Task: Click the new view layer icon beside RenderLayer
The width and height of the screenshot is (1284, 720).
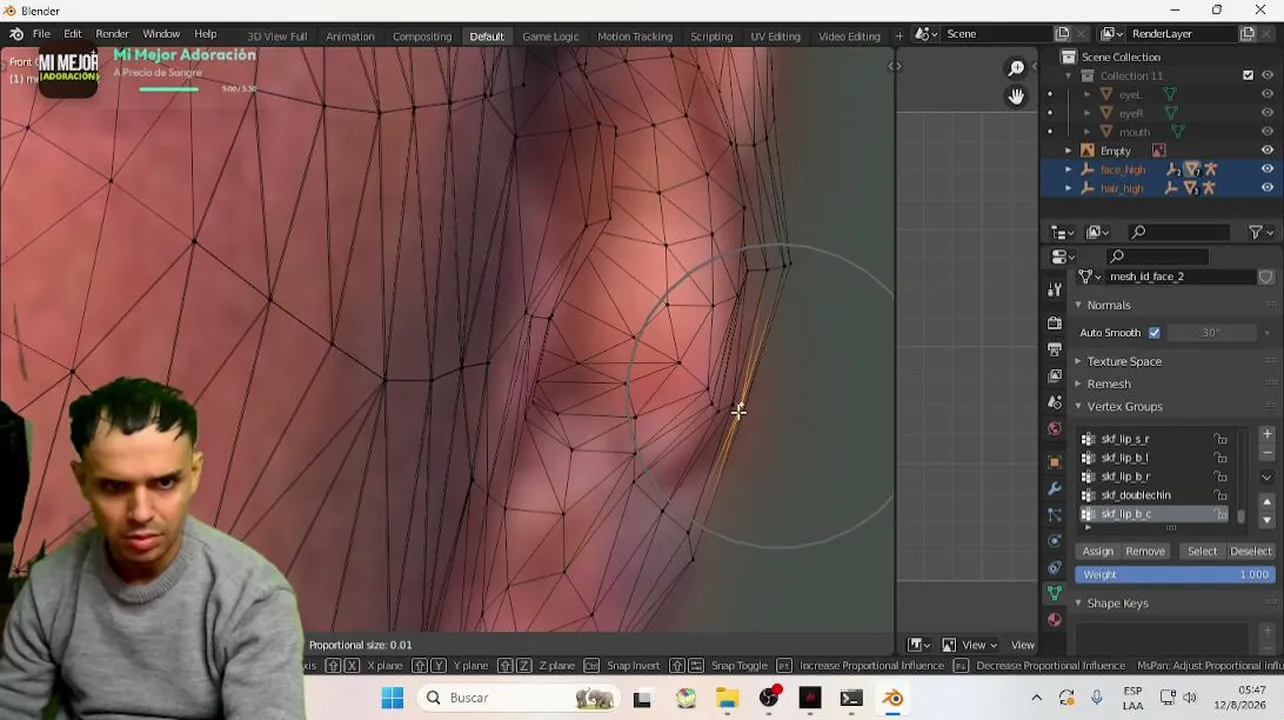Action: pyautogui.click(x=1247, y=34)
